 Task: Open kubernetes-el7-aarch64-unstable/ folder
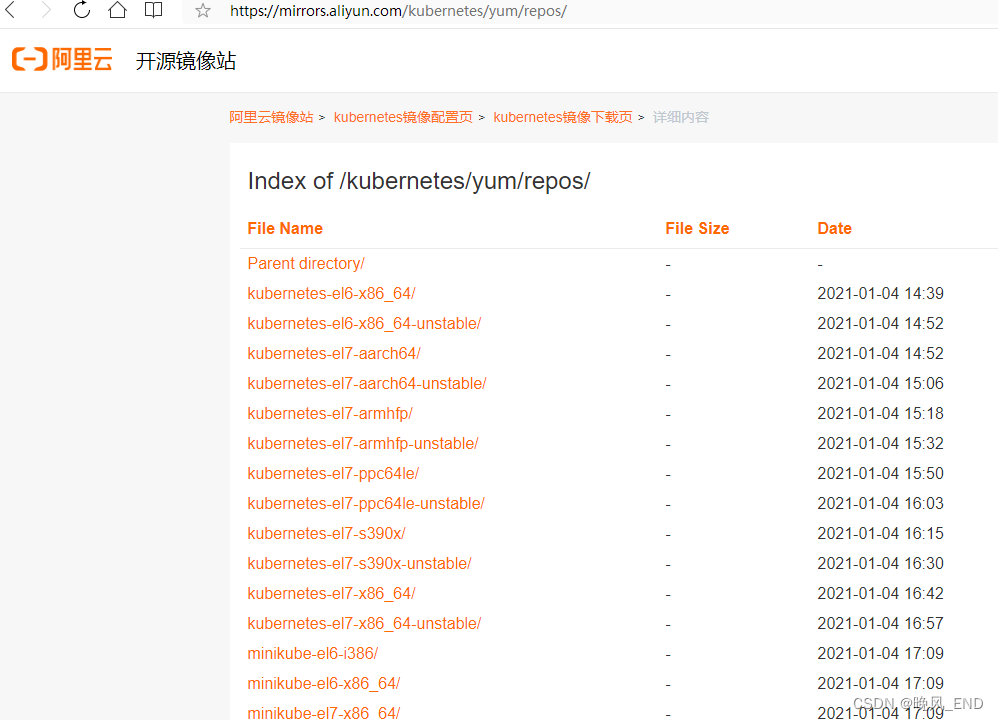(367, 383)
